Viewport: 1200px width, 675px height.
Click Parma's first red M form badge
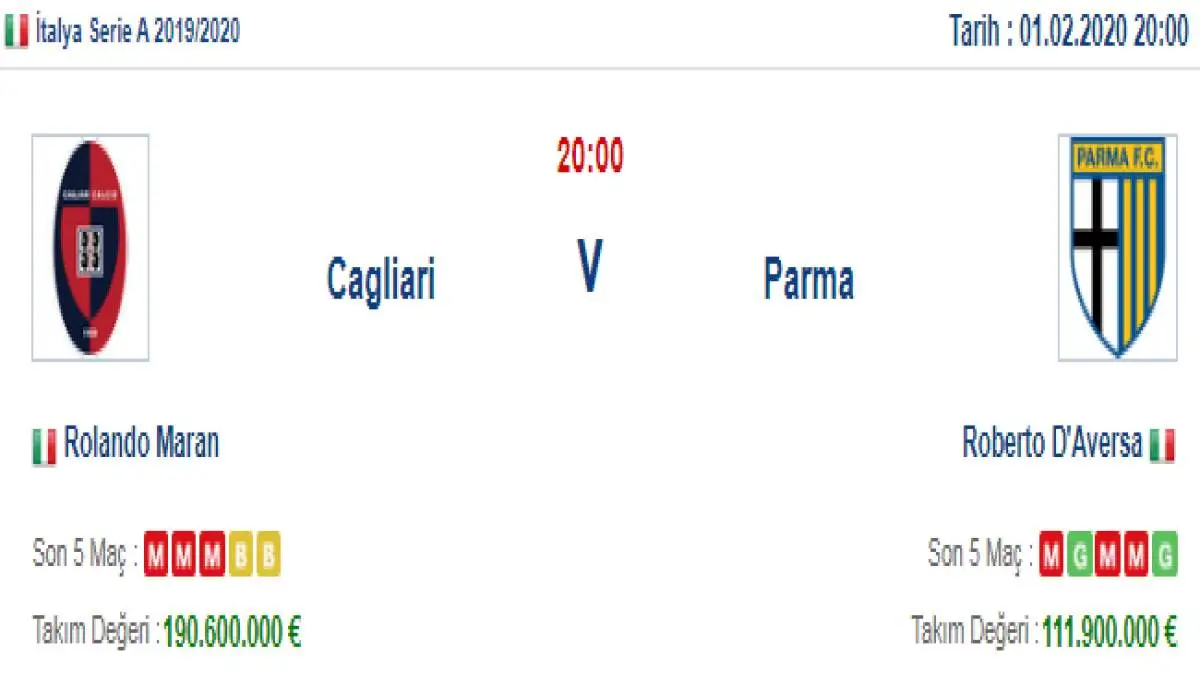click(1052, 556)
